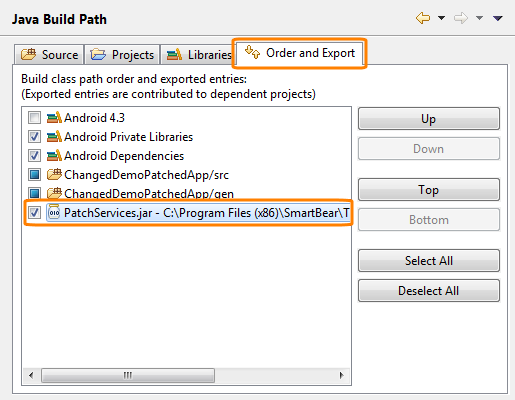Viewport: 515px width, 400px height.
Task: Click the back navigation arrow icon
Action: [x=423, y=18]
